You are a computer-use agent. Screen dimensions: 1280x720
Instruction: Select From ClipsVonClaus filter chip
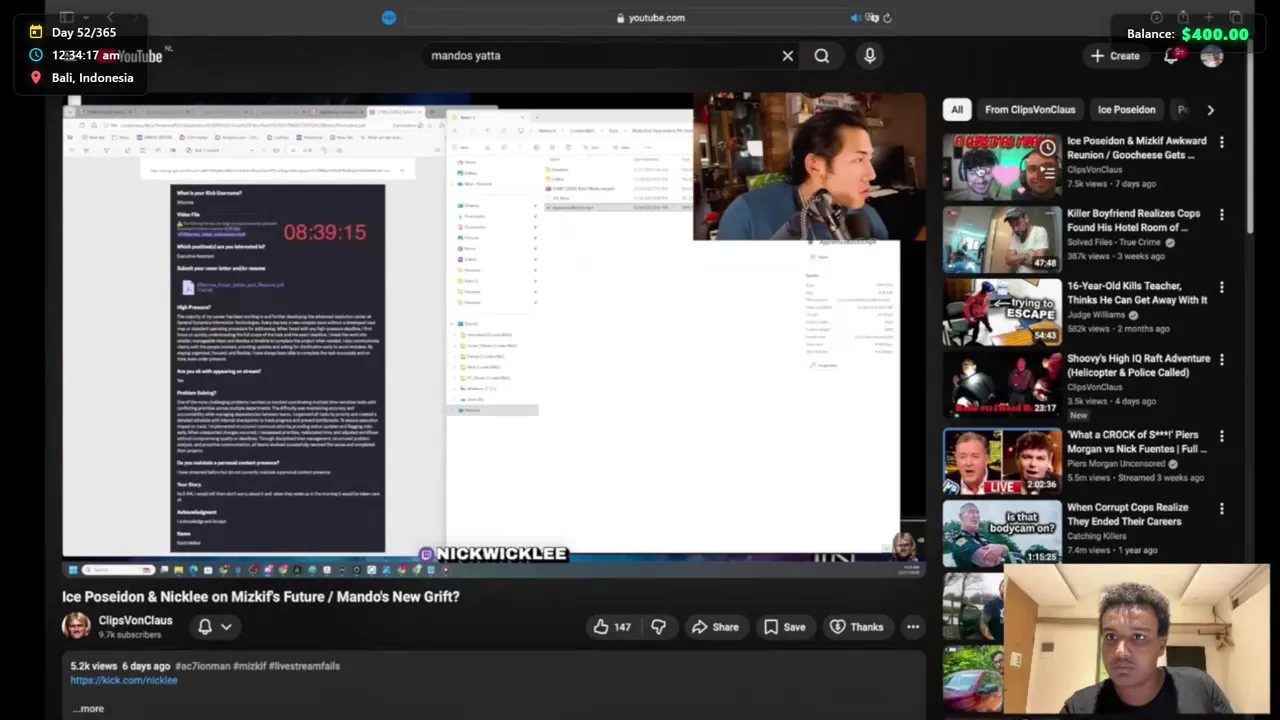tap(1030, 110)
